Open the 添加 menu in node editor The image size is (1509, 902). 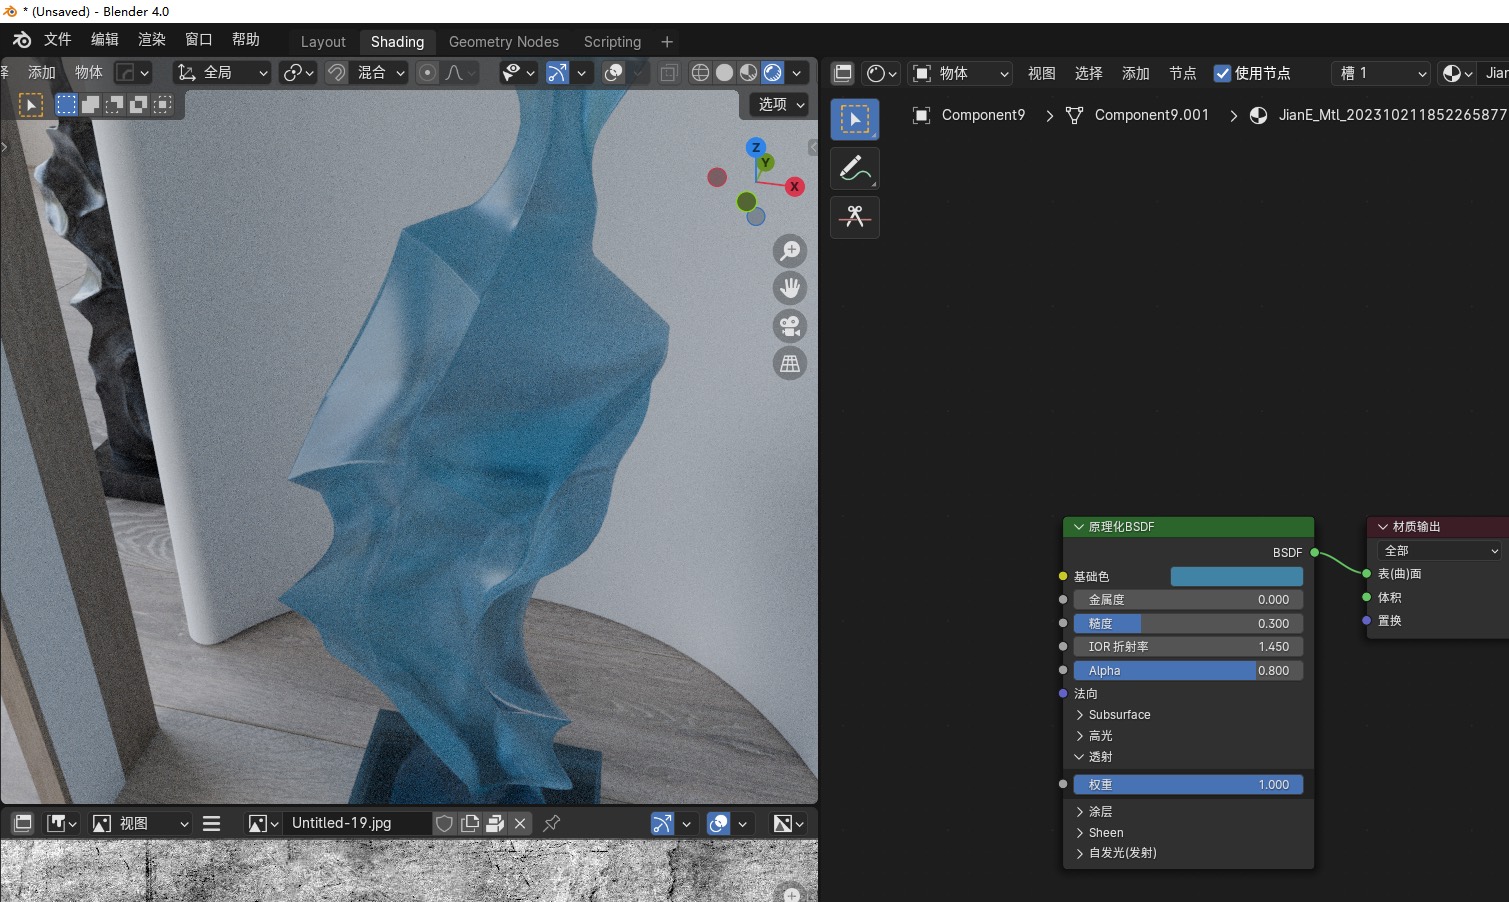[1135, 73]
